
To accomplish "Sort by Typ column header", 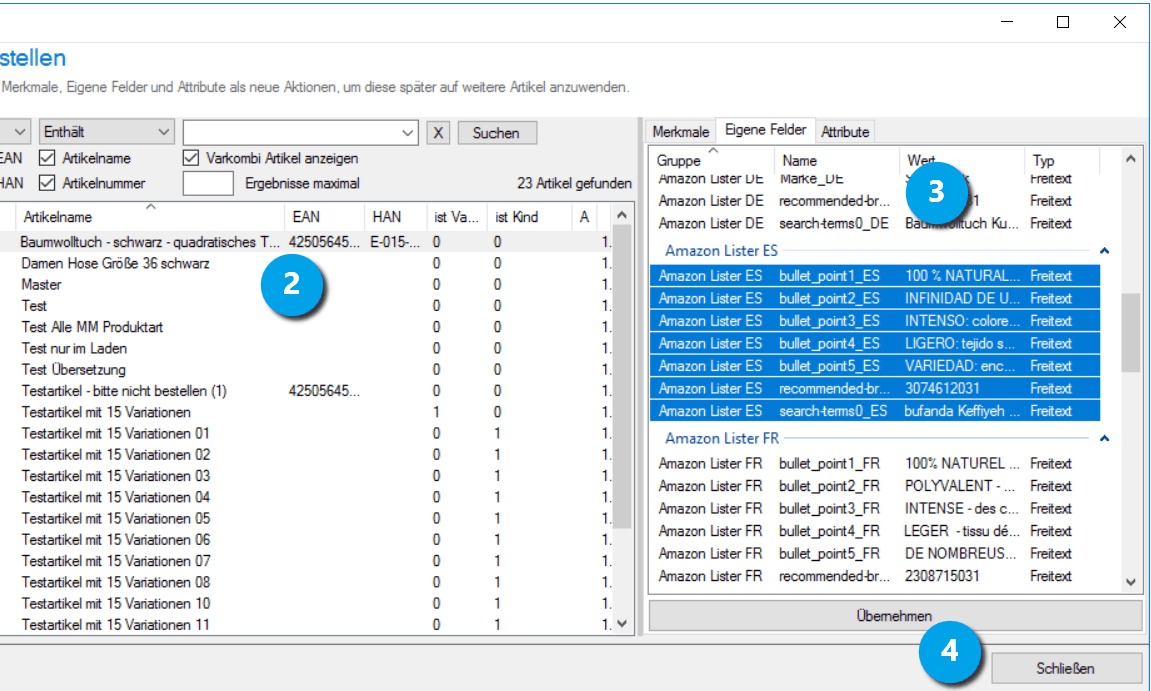I will (x=1061, y=160).
